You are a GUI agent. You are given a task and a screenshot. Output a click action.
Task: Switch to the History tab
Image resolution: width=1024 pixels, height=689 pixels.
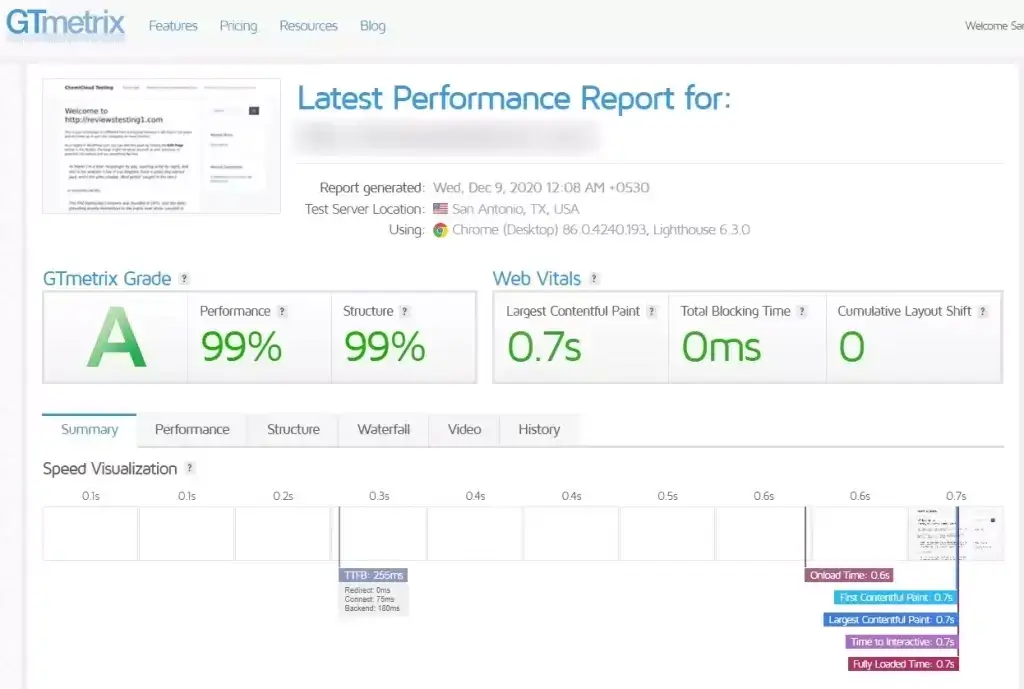click(538, 429)
